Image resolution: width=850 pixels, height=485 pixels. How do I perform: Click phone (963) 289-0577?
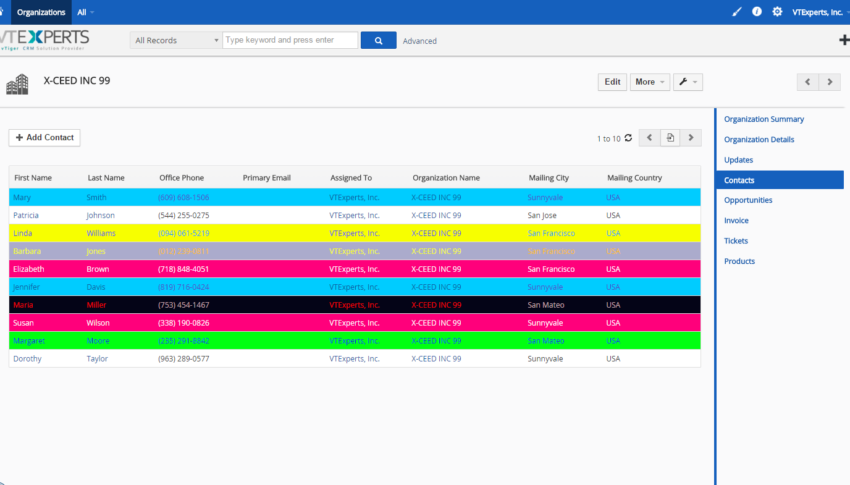tap(183, 358)
